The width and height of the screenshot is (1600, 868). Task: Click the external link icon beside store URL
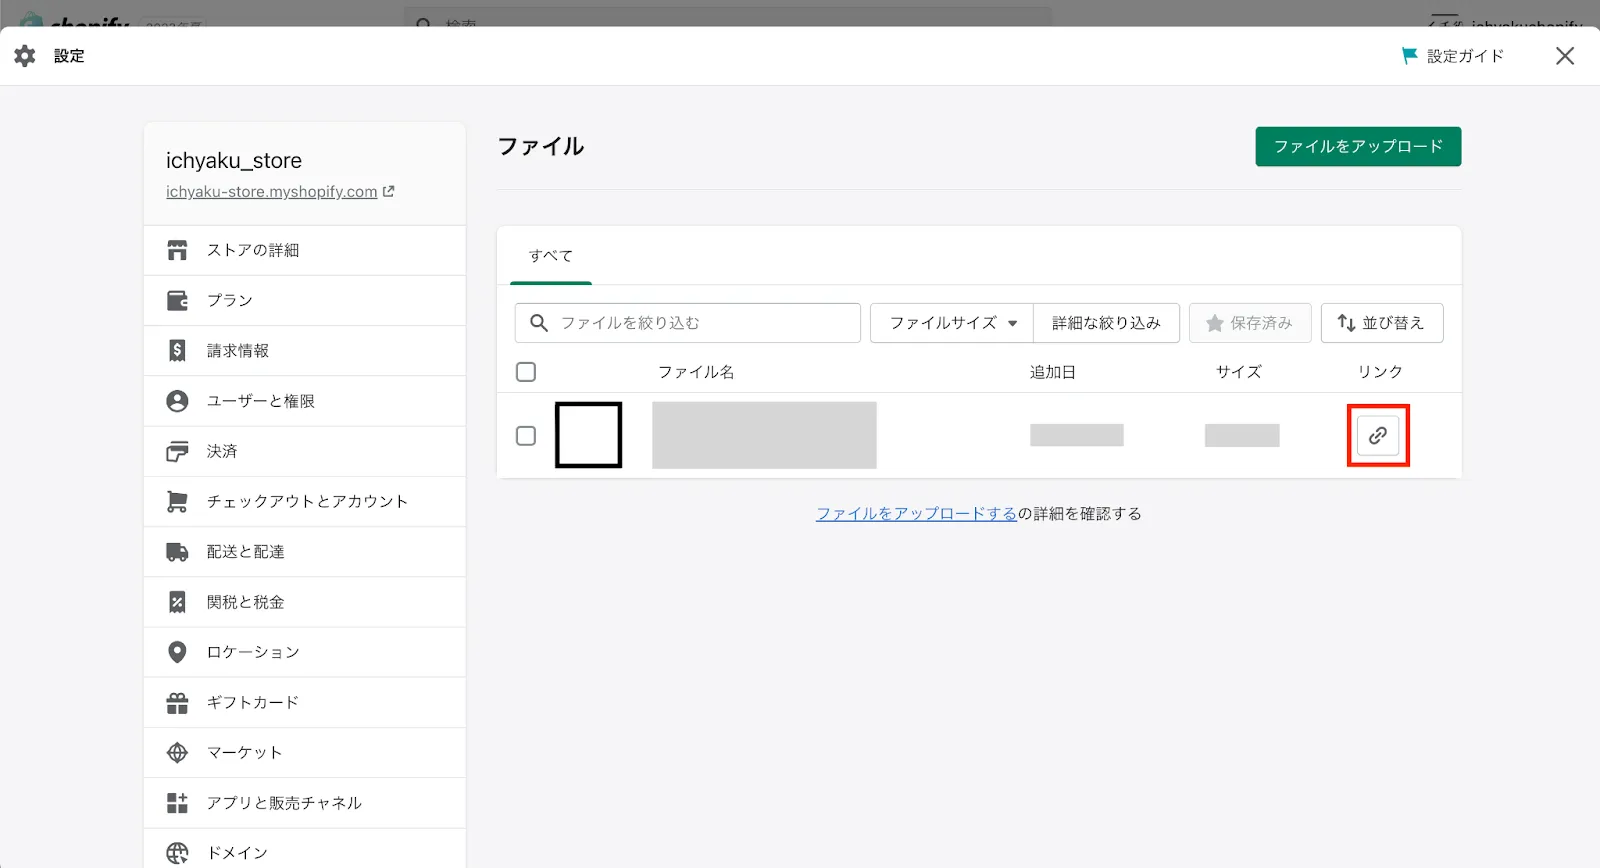pos(389,191)
